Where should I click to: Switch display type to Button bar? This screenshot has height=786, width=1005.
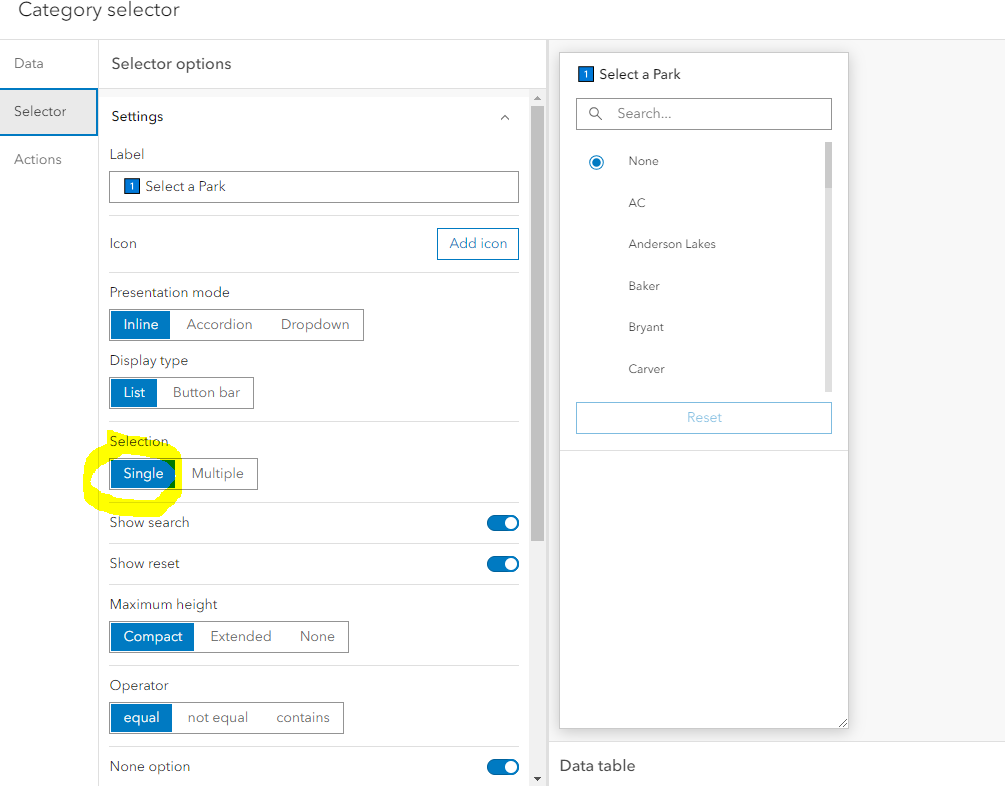[205, 392]
